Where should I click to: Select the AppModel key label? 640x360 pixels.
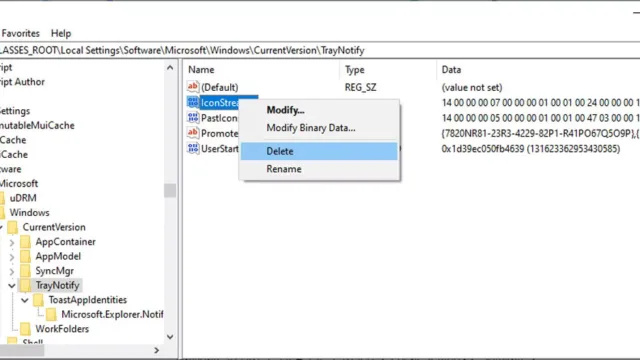(58, 257)
